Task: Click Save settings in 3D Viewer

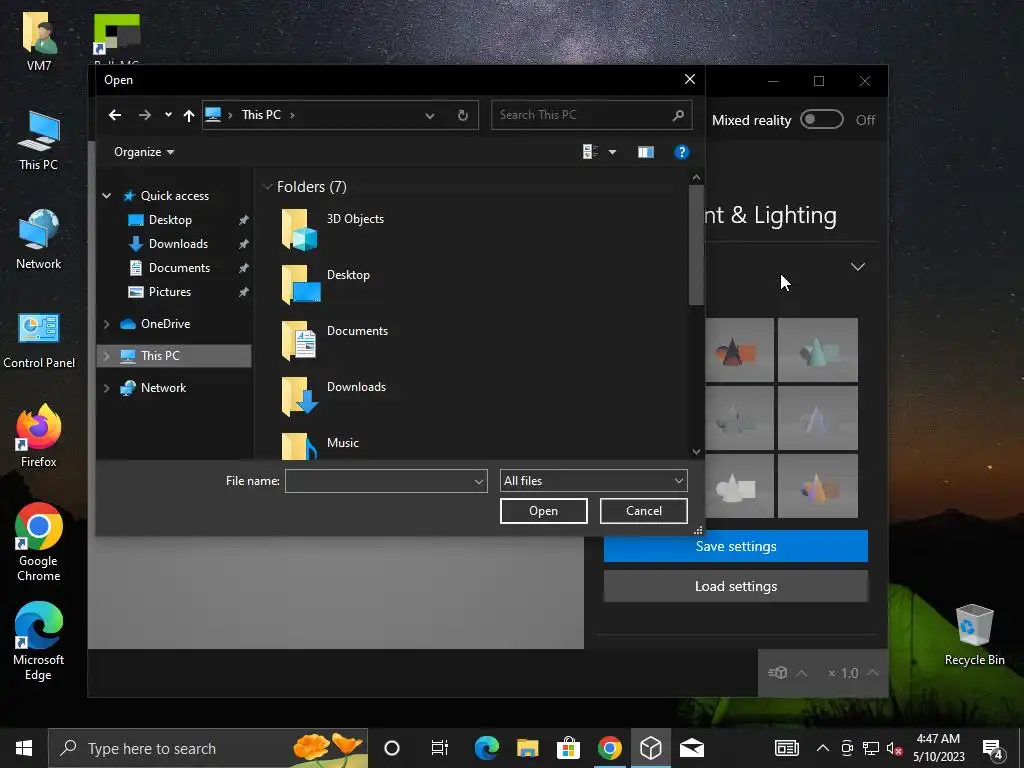Action: [735, 547]
